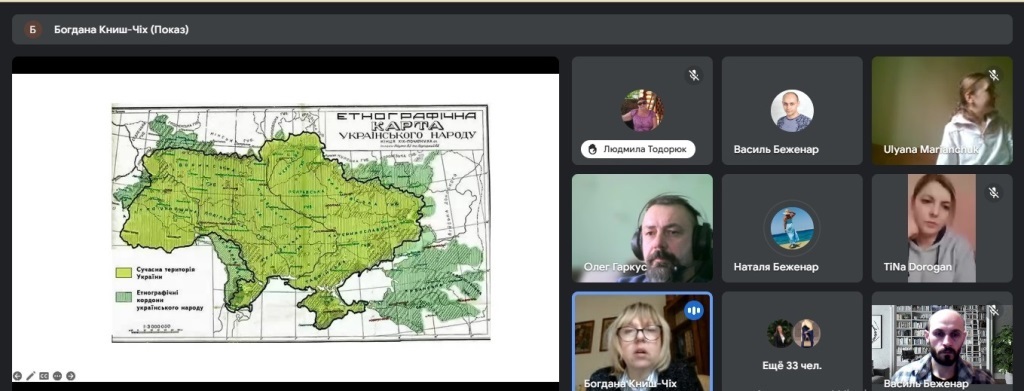Click muted mic icon on Ulyana Marianchuk tile

pos(994,75)
